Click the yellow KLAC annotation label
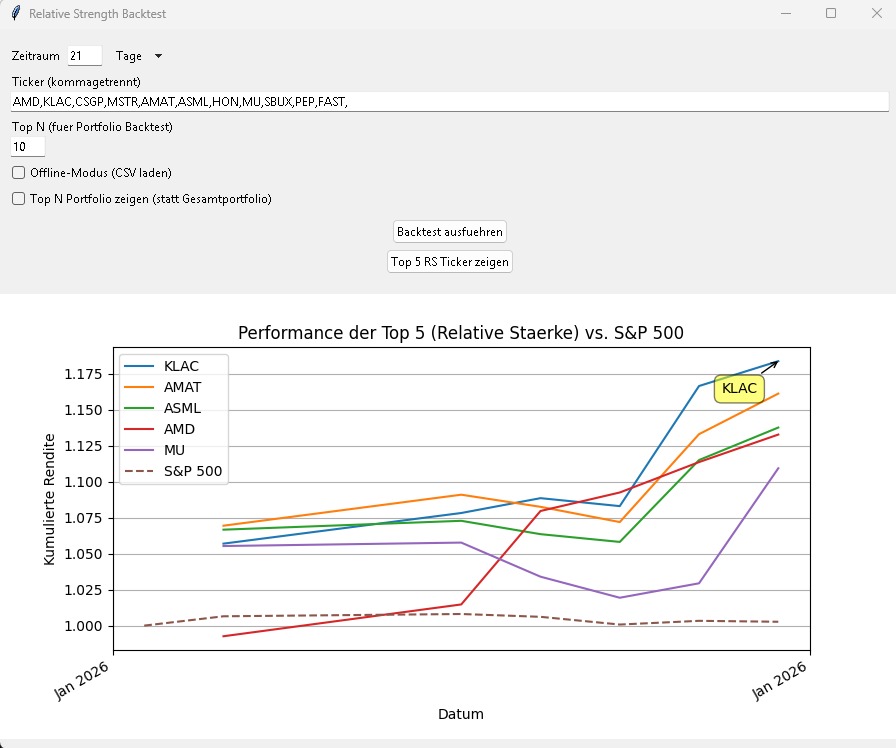The image size is (896, 748). [x=739, y=389]
